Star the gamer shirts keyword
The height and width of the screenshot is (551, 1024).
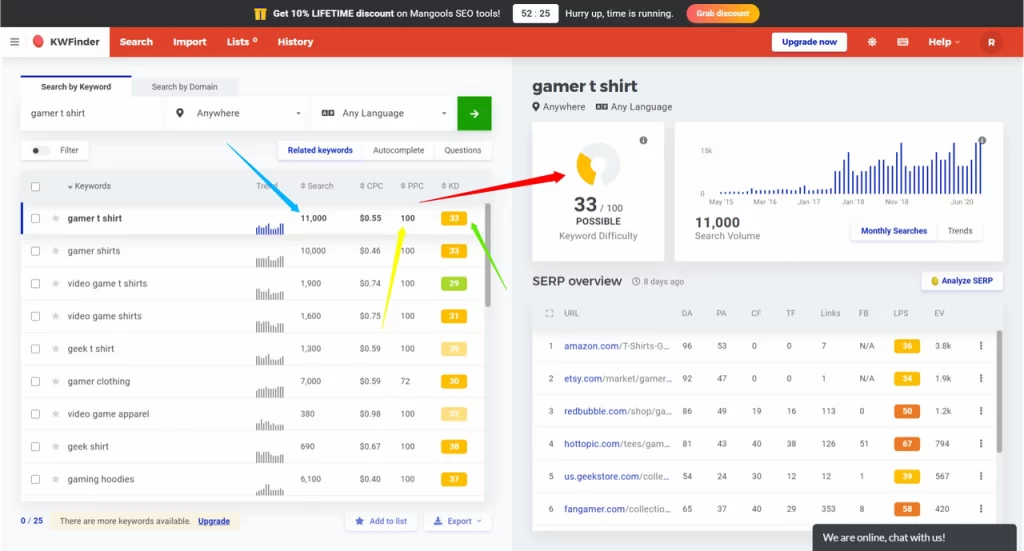point(56,251)
